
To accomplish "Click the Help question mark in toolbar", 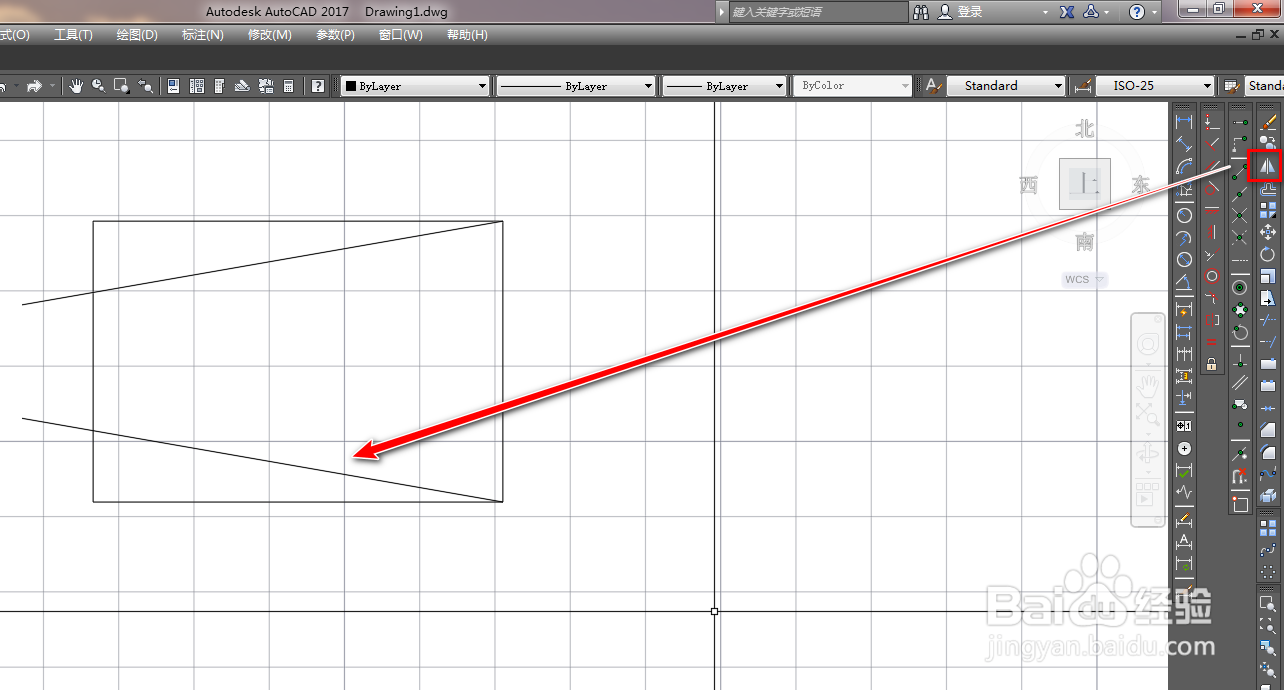I will (317, 86).
